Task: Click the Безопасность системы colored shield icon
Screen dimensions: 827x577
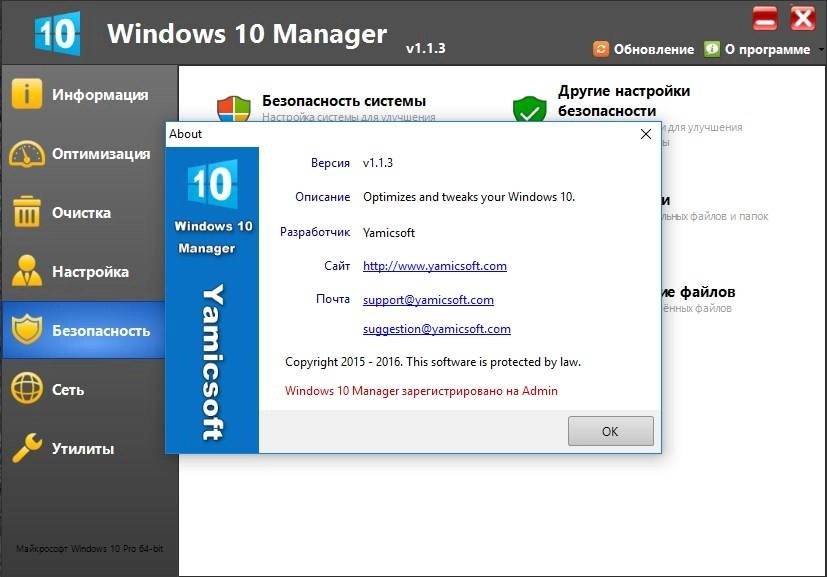Action: pyautogui.click(x=234, y=109)
